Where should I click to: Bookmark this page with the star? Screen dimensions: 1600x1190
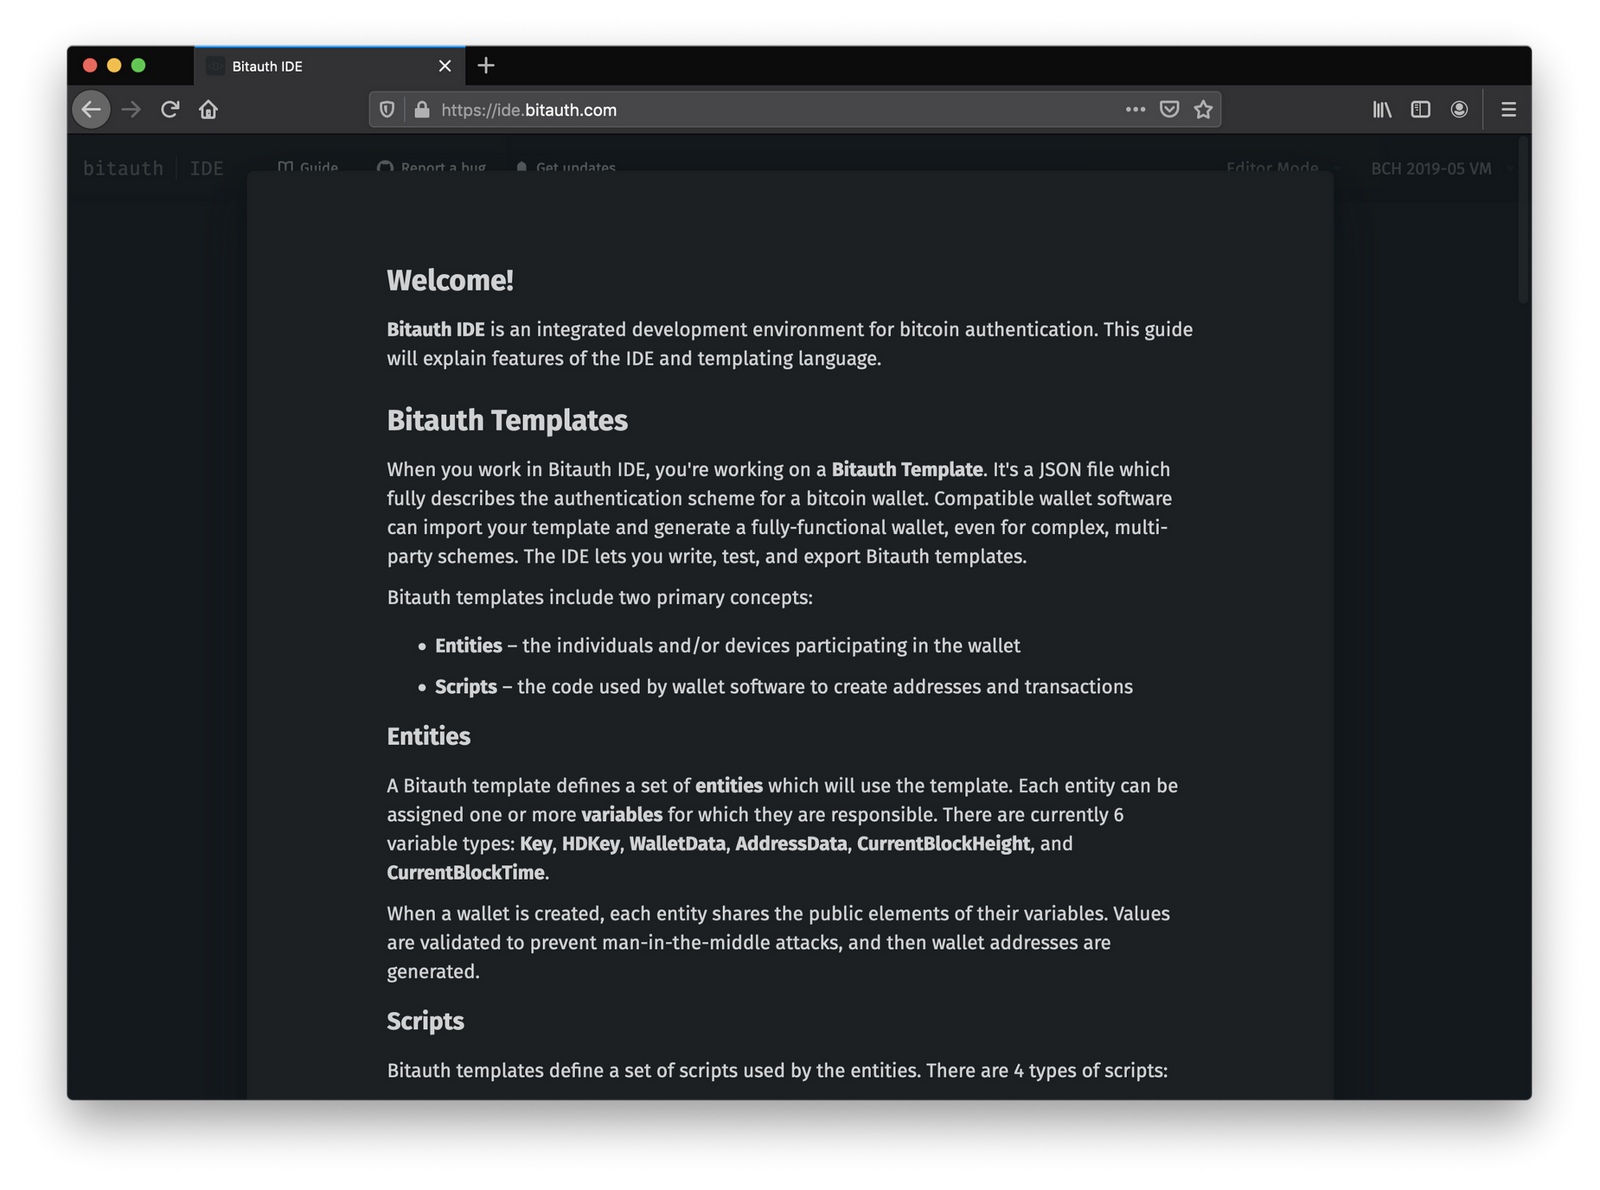click(x=1203, y=110)
